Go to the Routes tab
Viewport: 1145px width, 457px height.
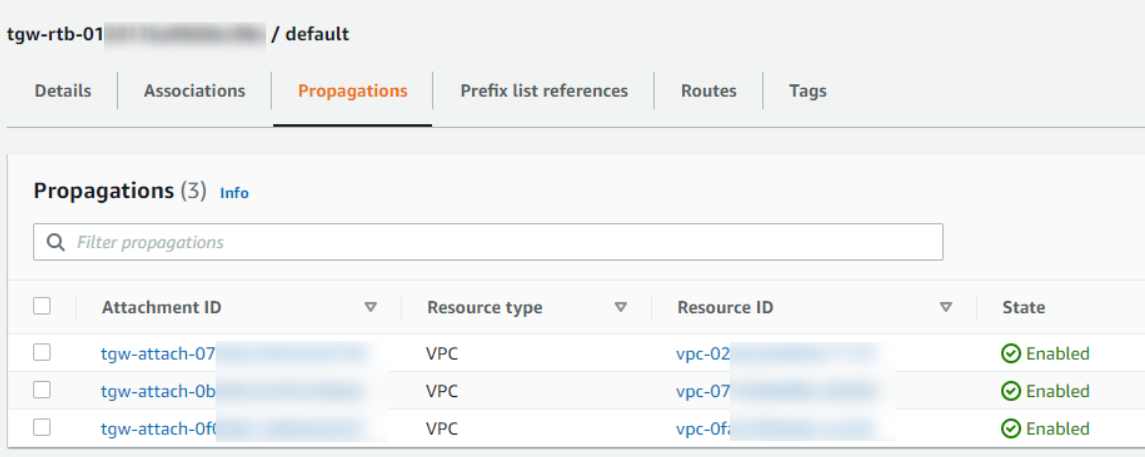708,91
